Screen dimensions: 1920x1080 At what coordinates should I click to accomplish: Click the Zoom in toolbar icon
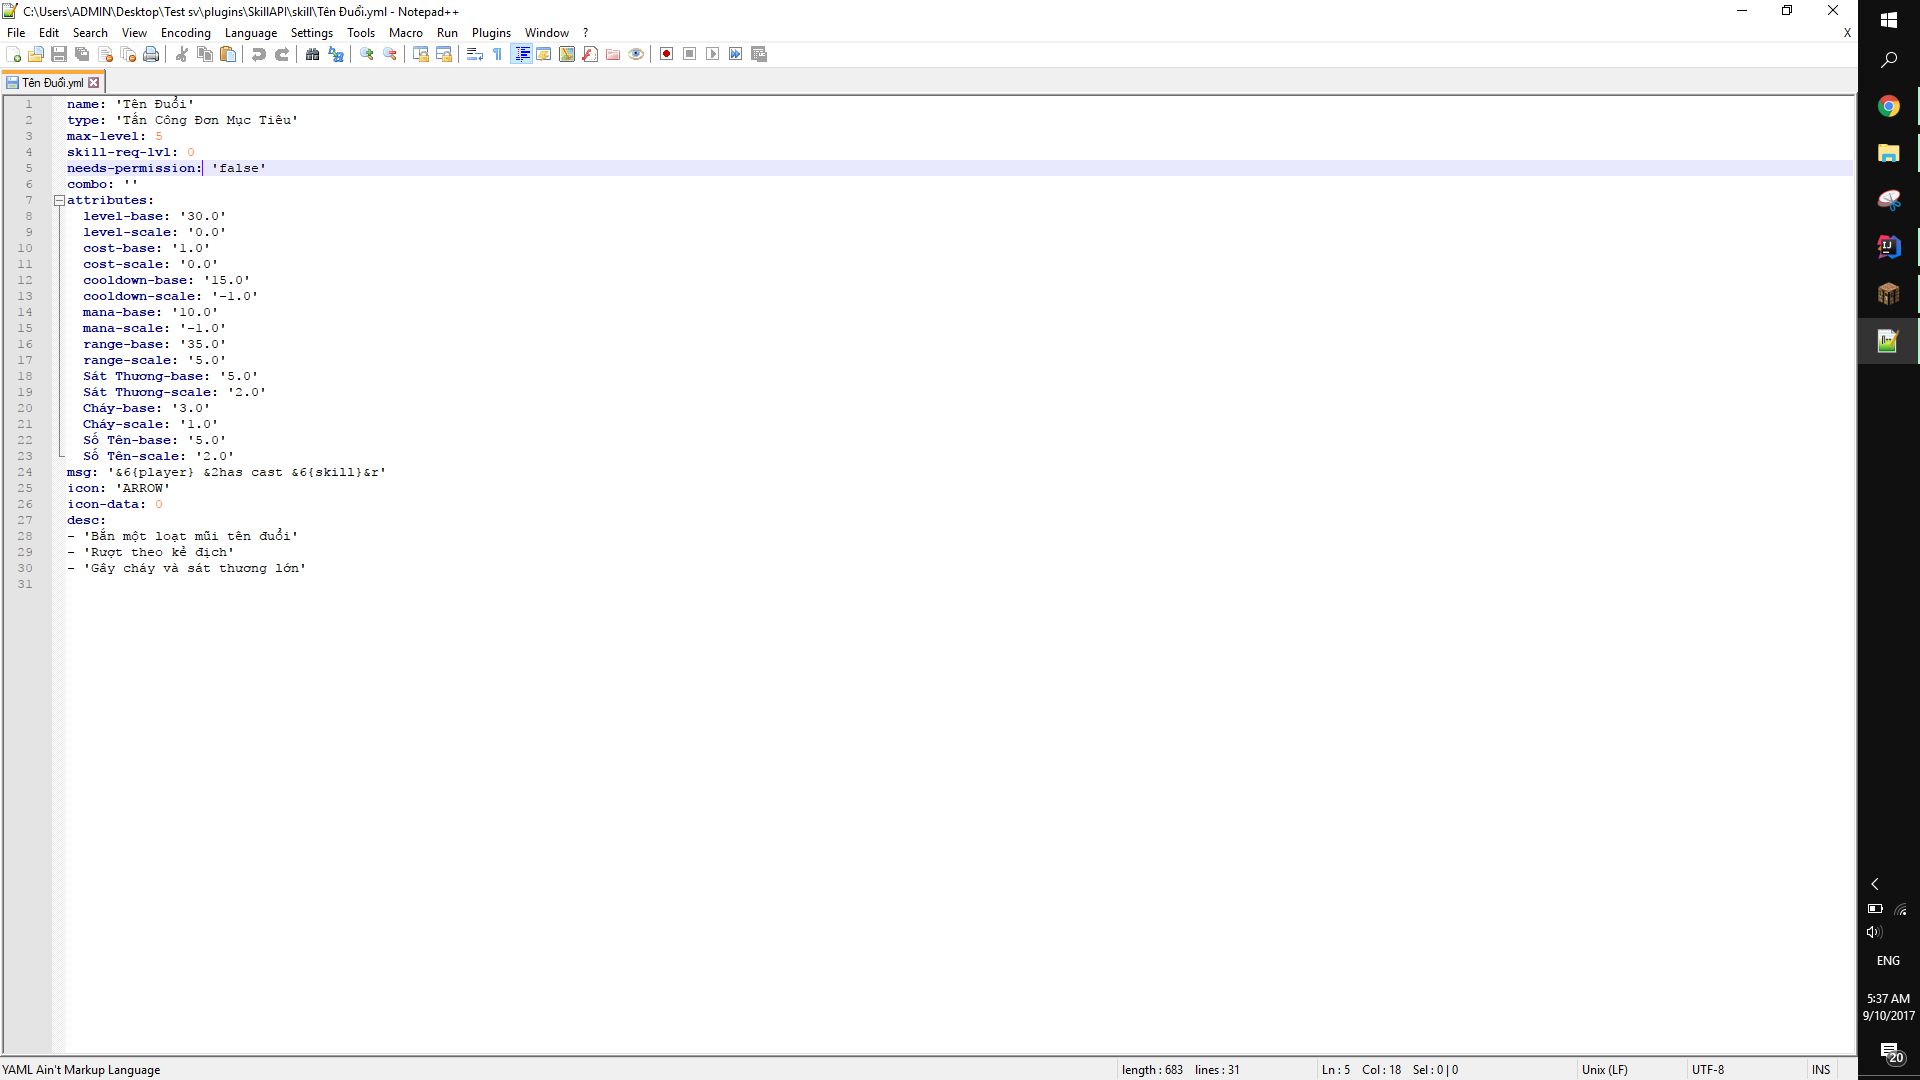[x=367, y=54]
